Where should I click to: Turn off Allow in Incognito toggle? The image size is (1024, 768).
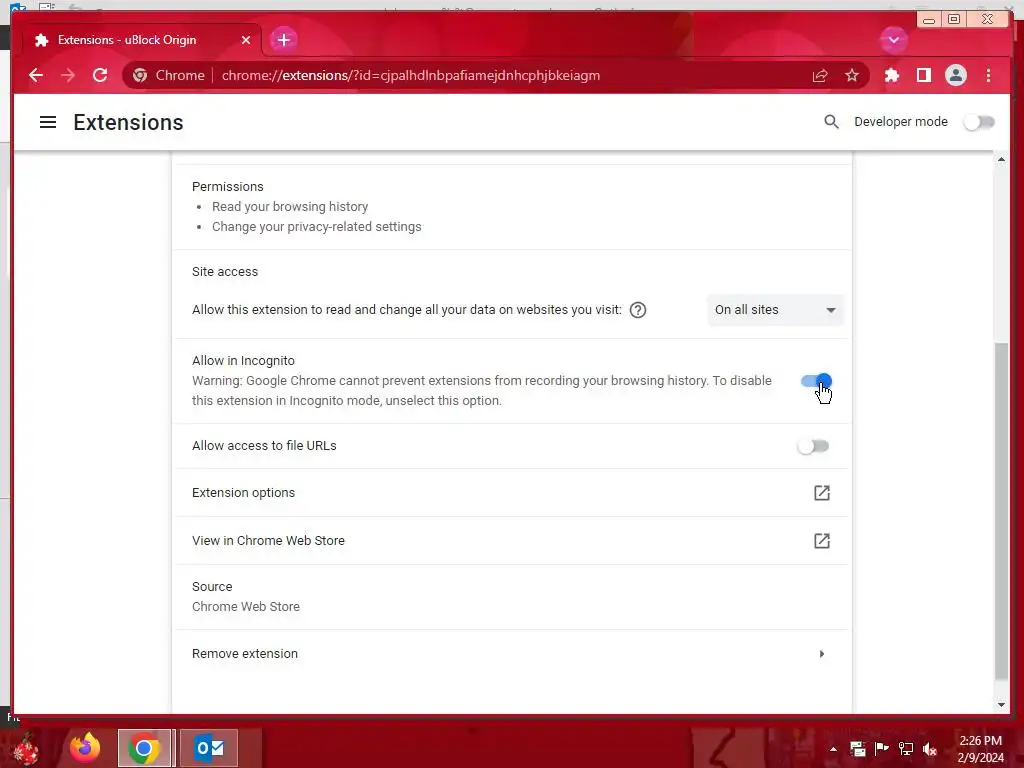point(816,381)
